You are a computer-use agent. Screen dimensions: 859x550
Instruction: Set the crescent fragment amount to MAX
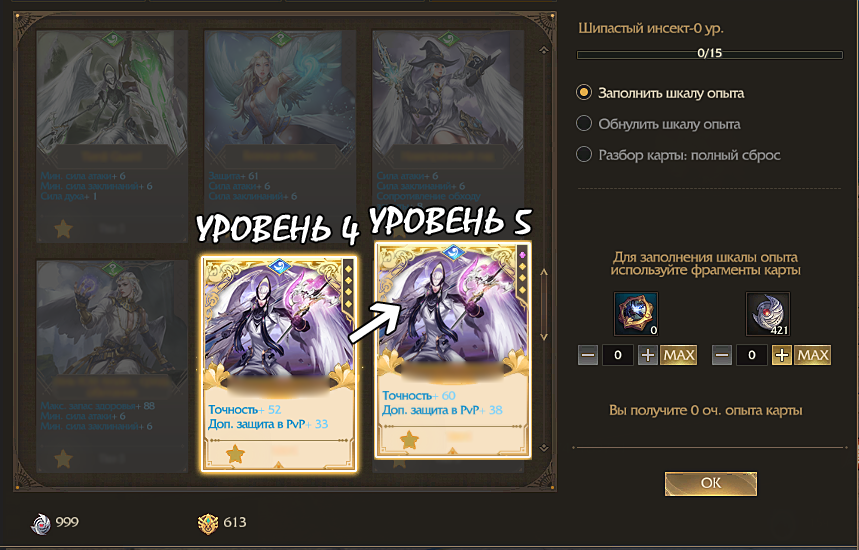pyautogui.click(x=812, y=355)
